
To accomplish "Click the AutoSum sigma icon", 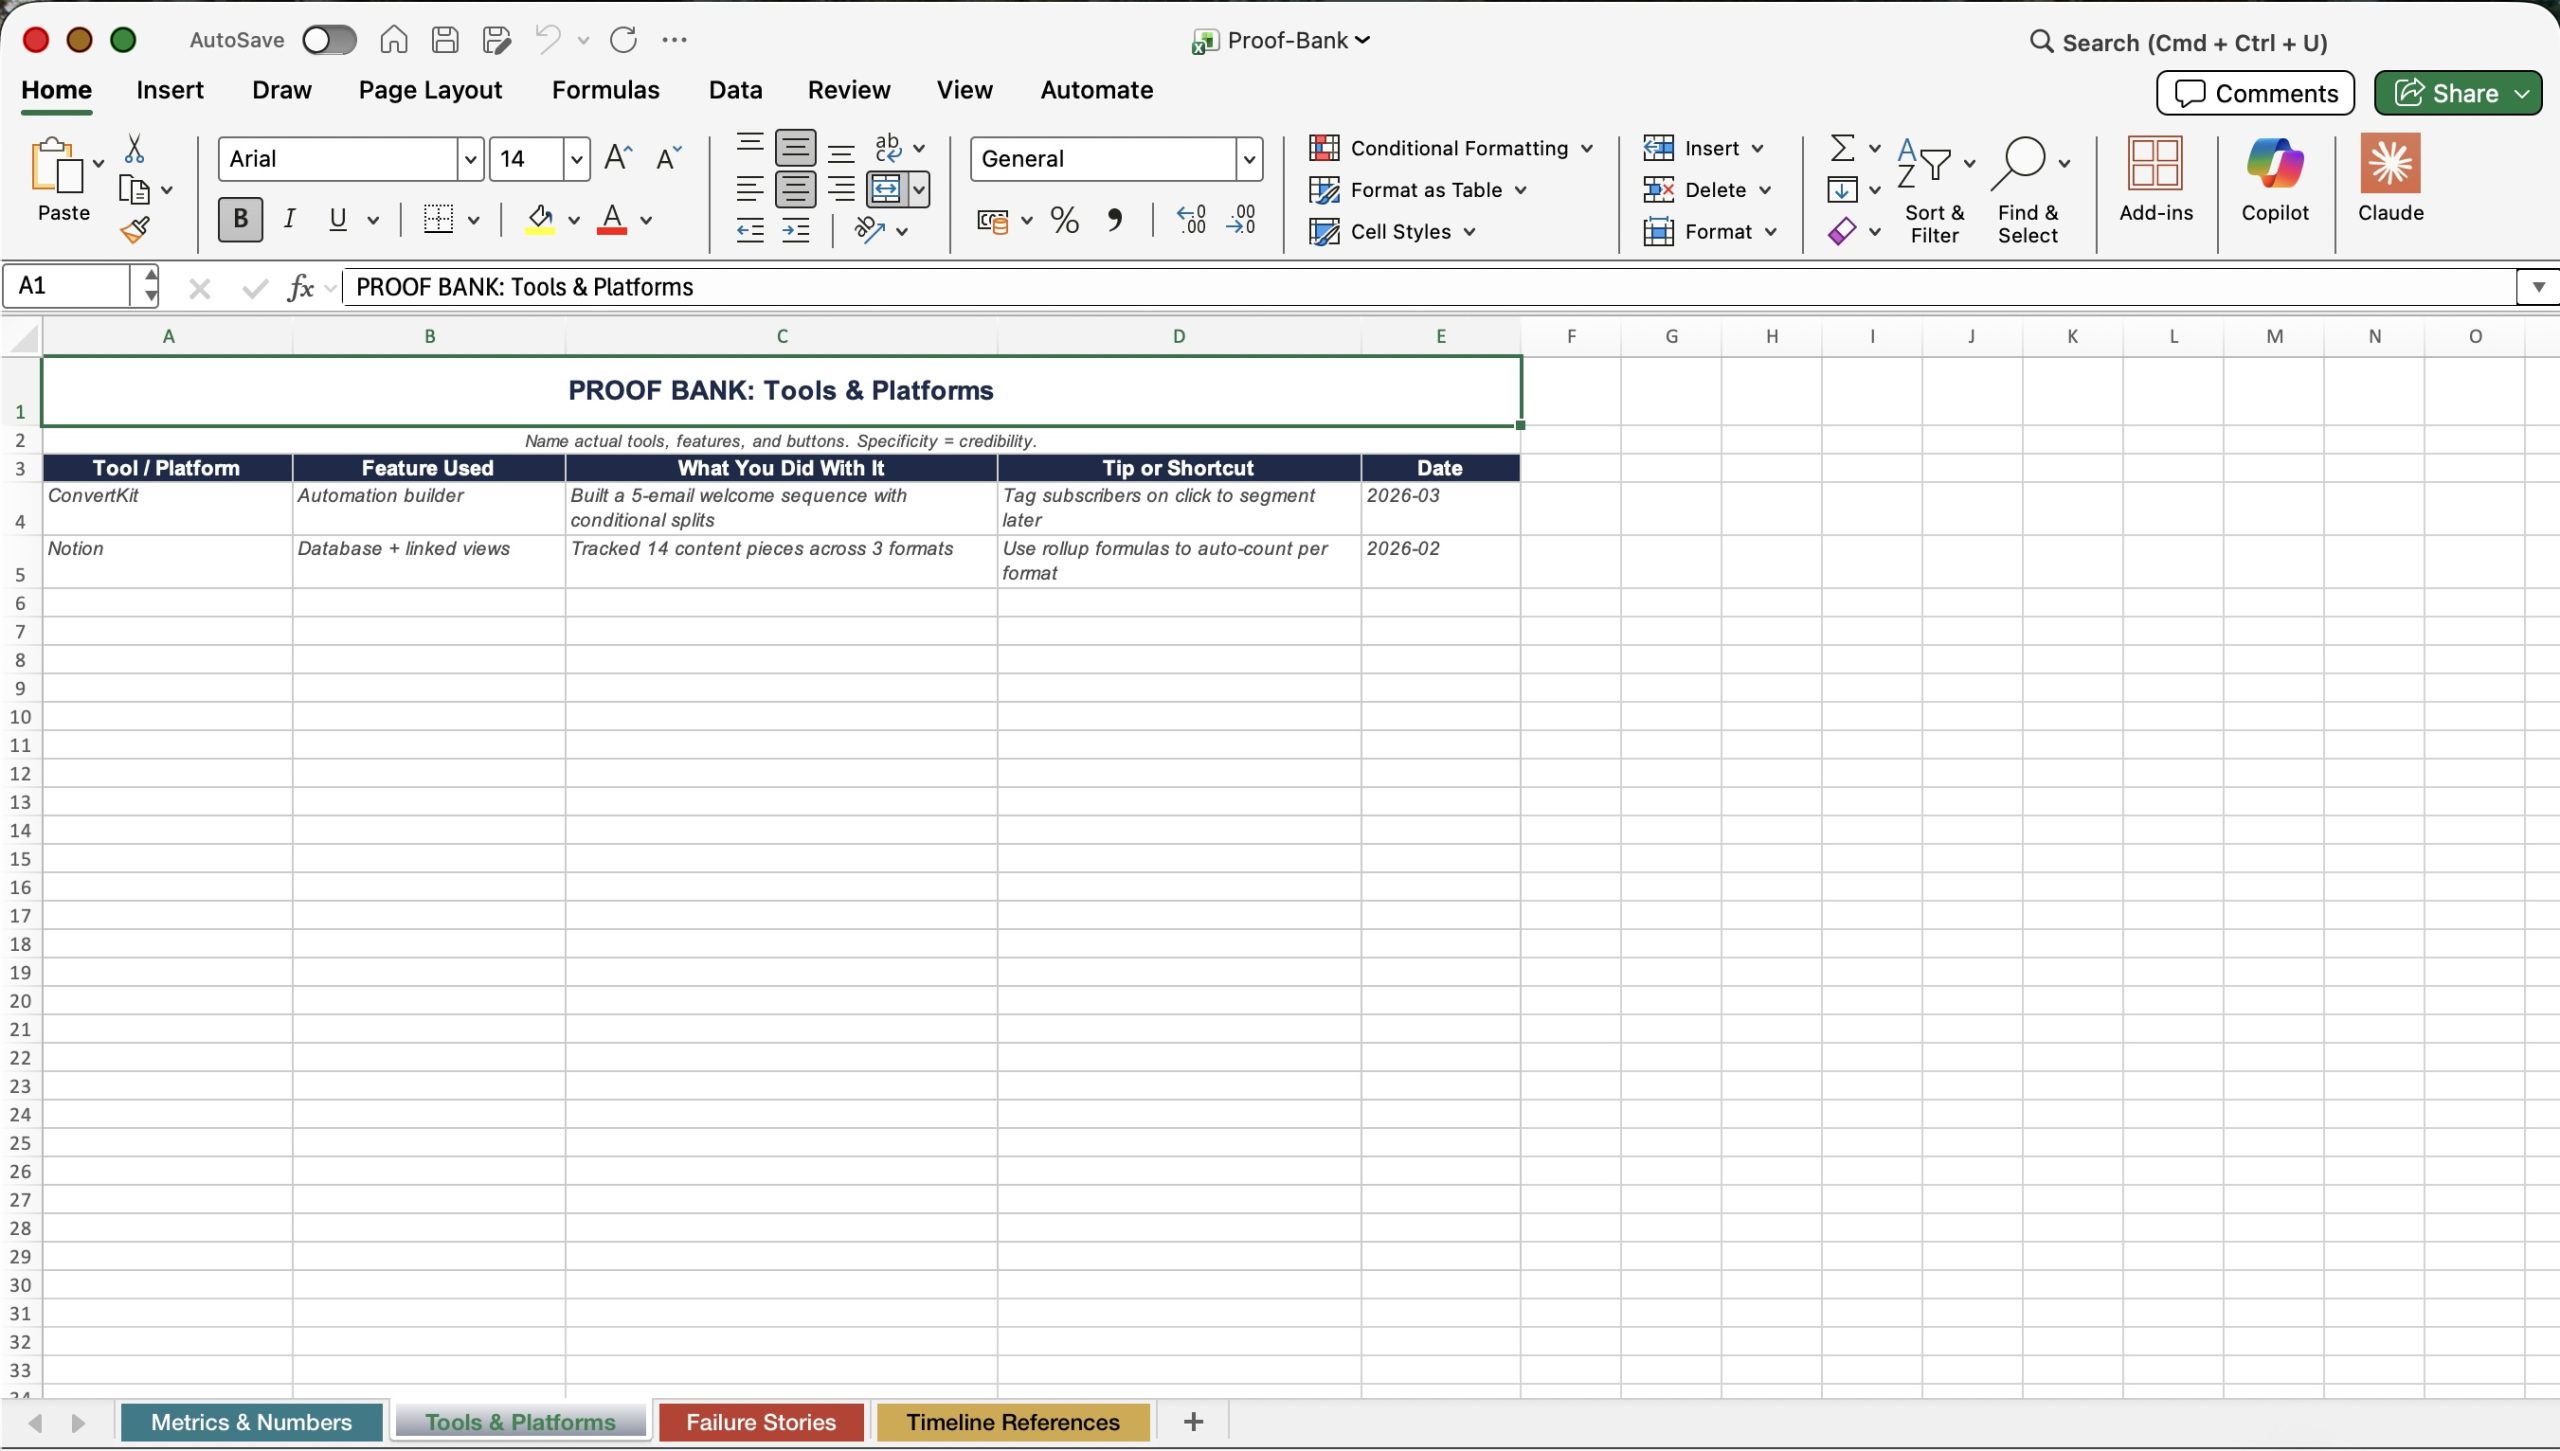I will click(1842, 148).
